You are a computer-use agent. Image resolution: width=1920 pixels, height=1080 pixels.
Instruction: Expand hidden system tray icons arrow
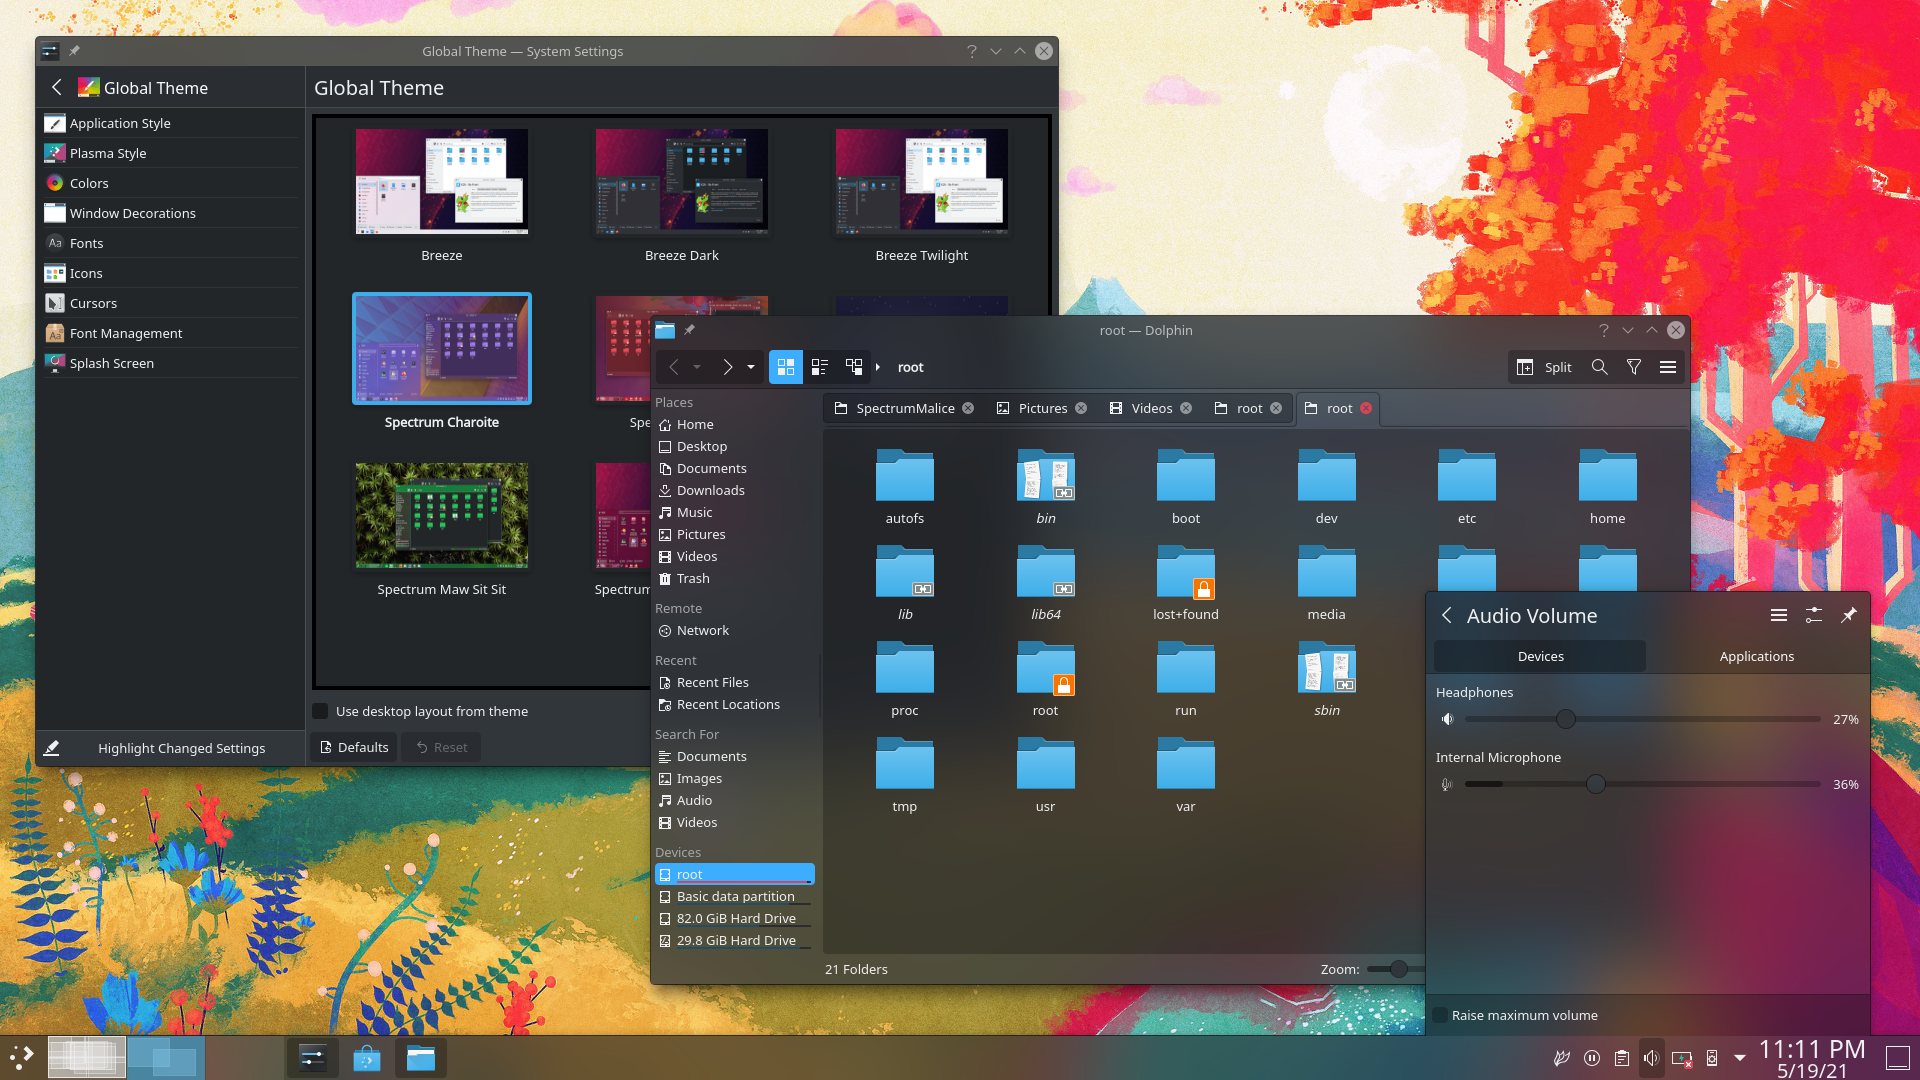point(1740,1058)
